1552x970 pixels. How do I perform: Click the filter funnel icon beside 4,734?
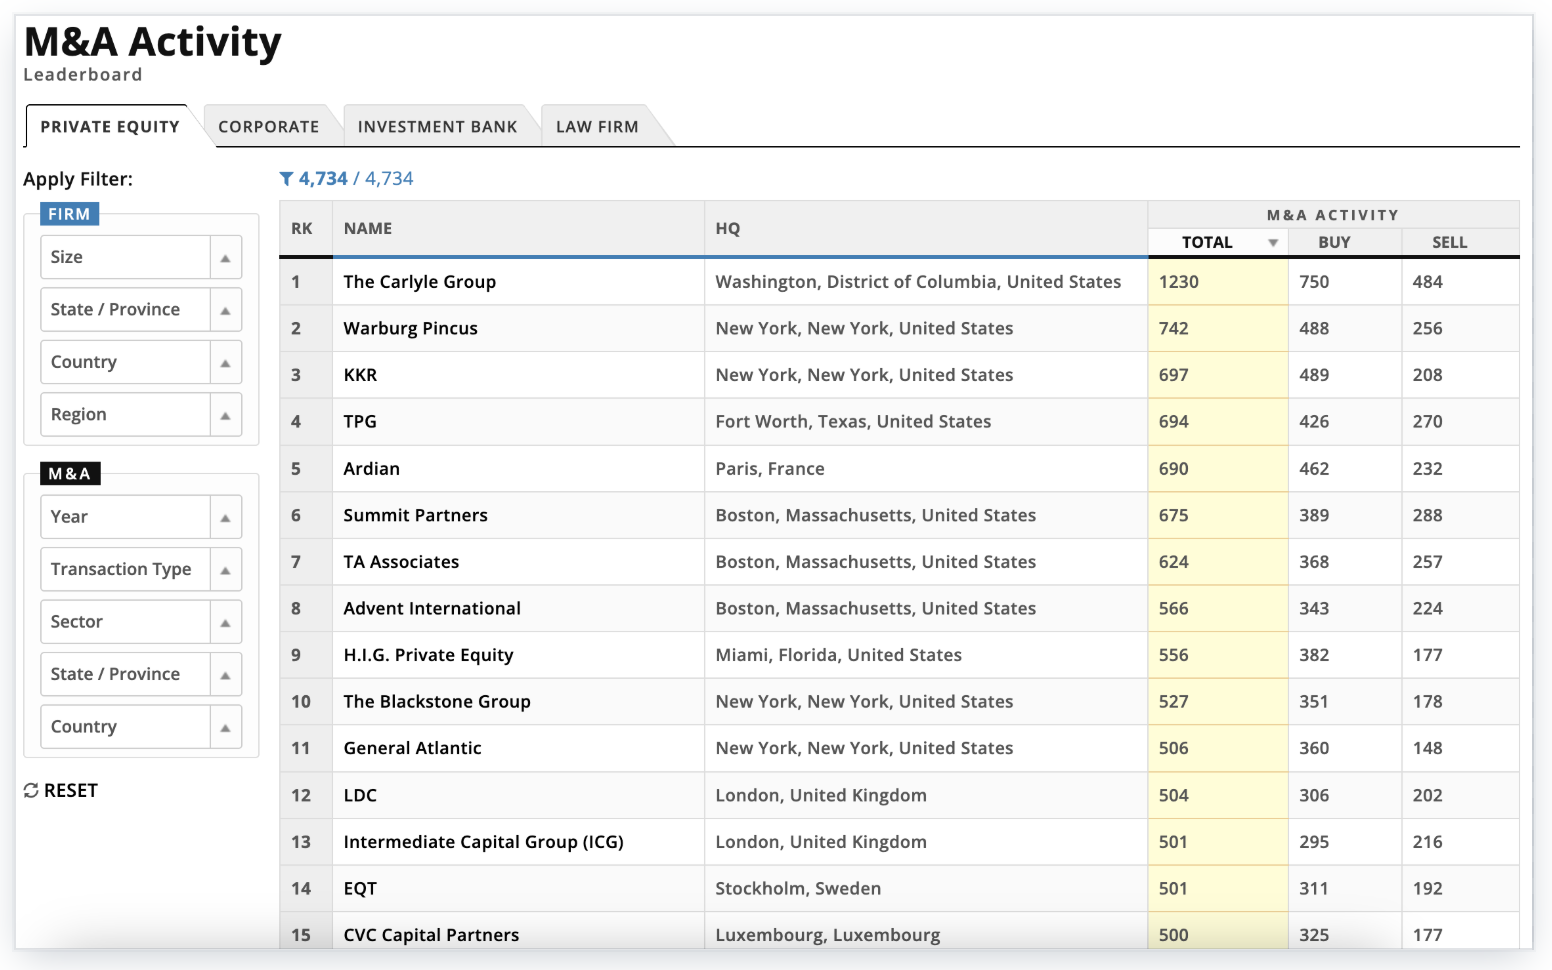coord(286,178)
